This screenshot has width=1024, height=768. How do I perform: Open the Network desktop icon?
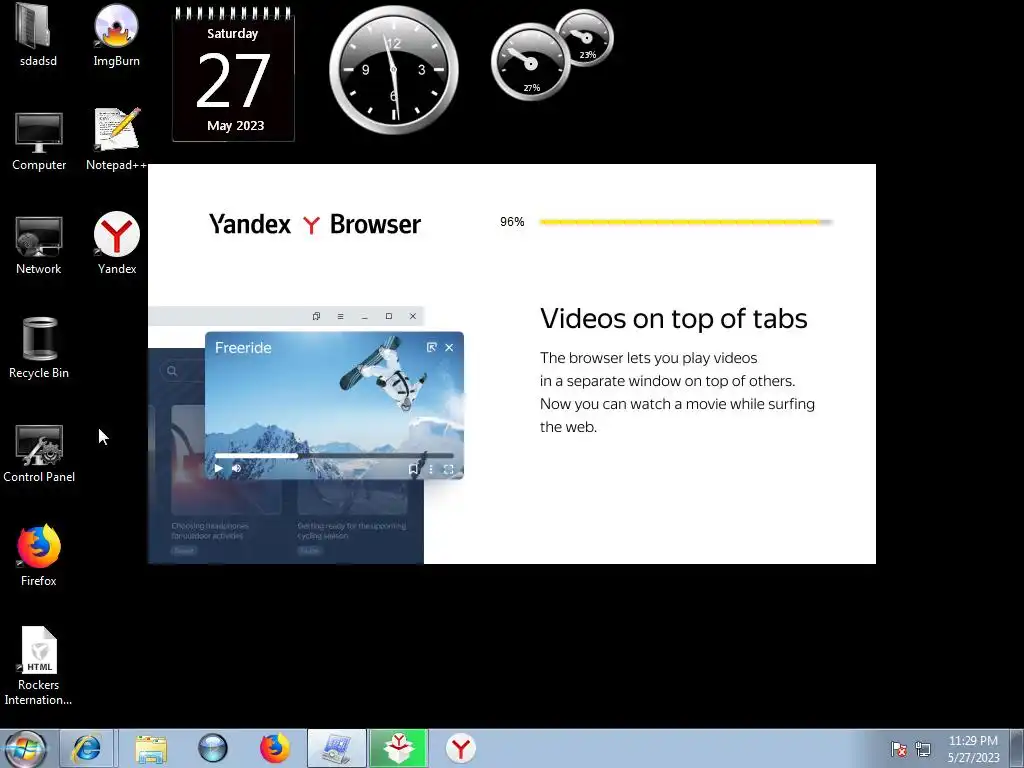(x=39, y=245)
